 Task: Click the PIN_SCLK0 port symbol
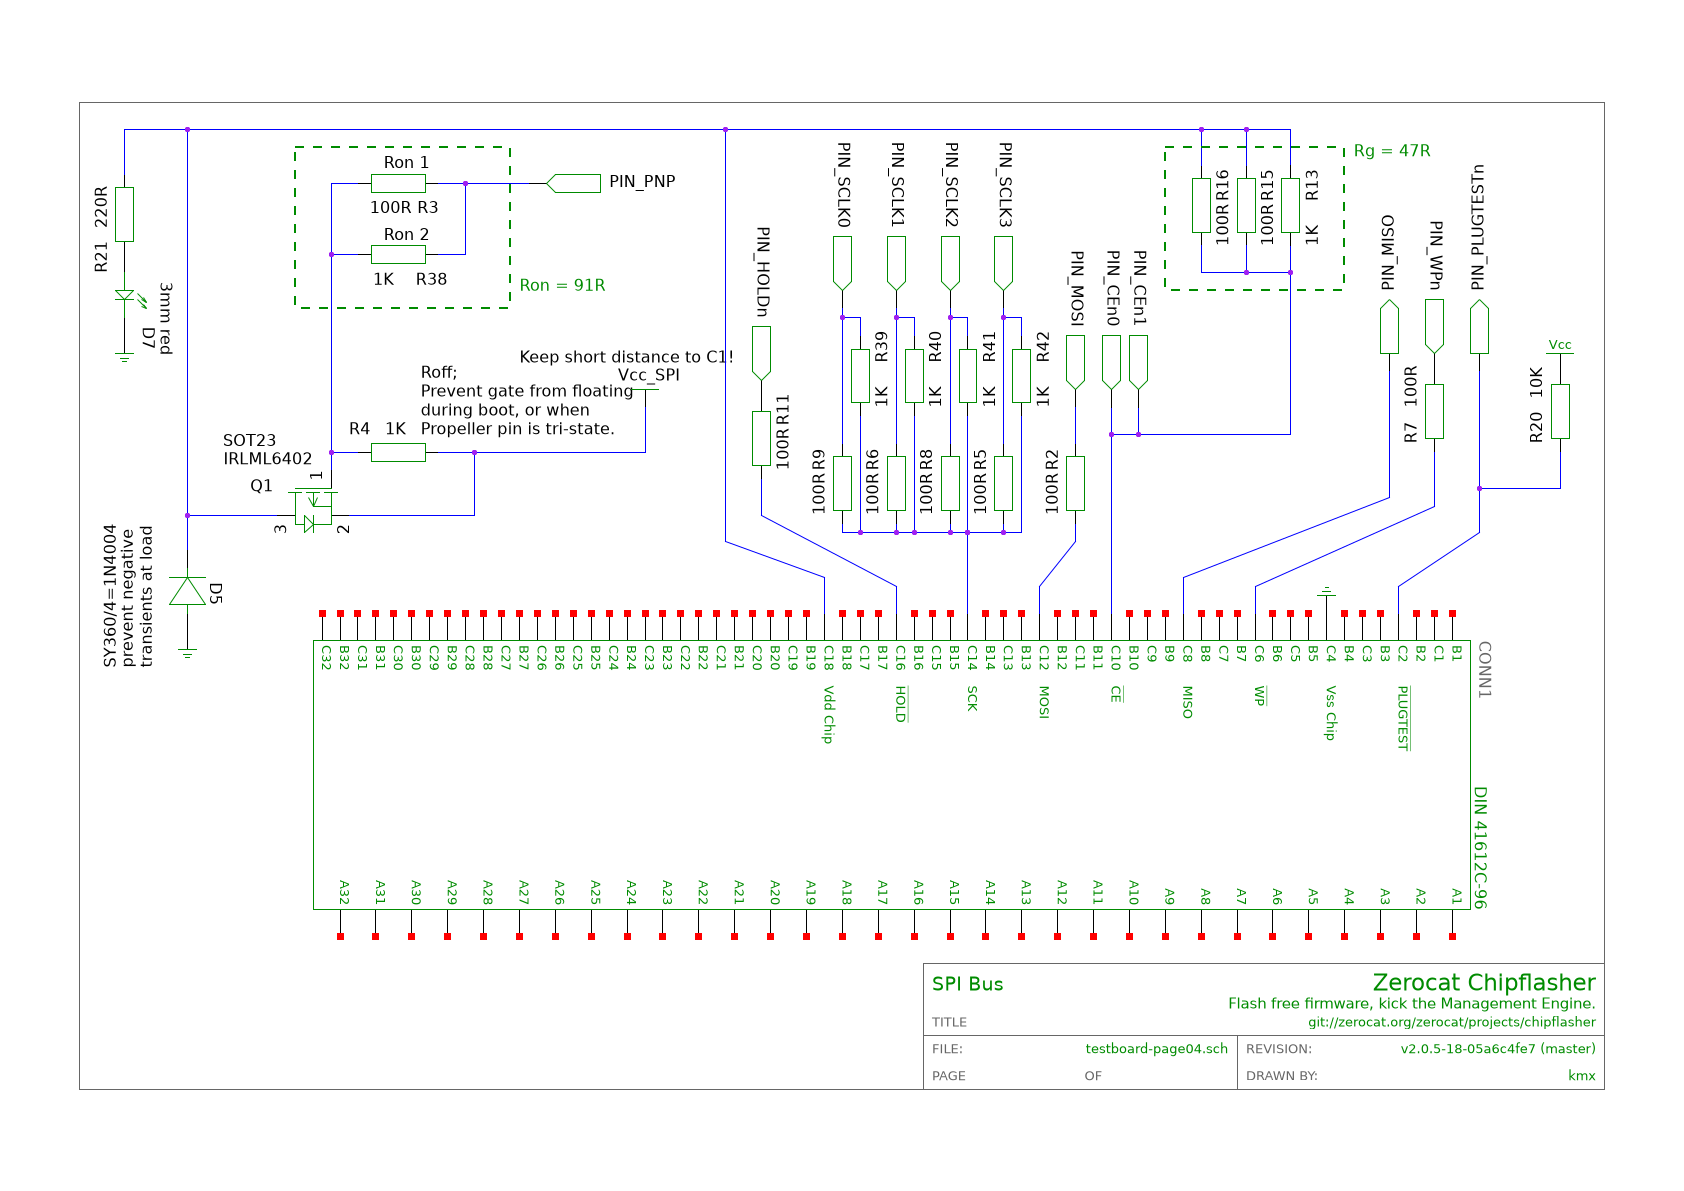click(x=842, y=263)
